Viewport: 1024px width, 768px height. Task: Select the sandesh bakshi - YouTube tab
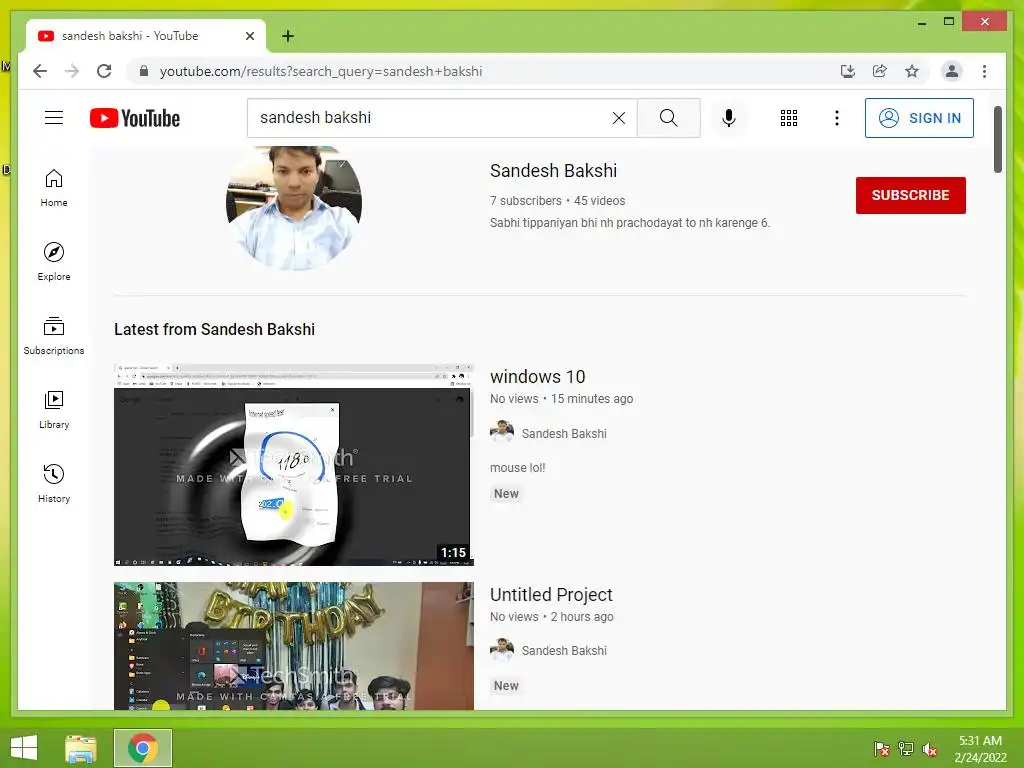tap(146, 36)
